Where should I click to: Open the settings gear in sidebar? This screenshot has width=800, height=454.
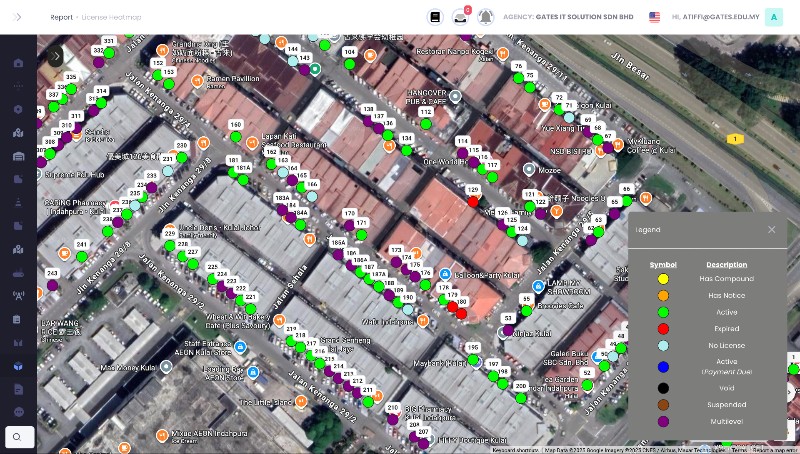pyautogui.click(x=18, y=109)
